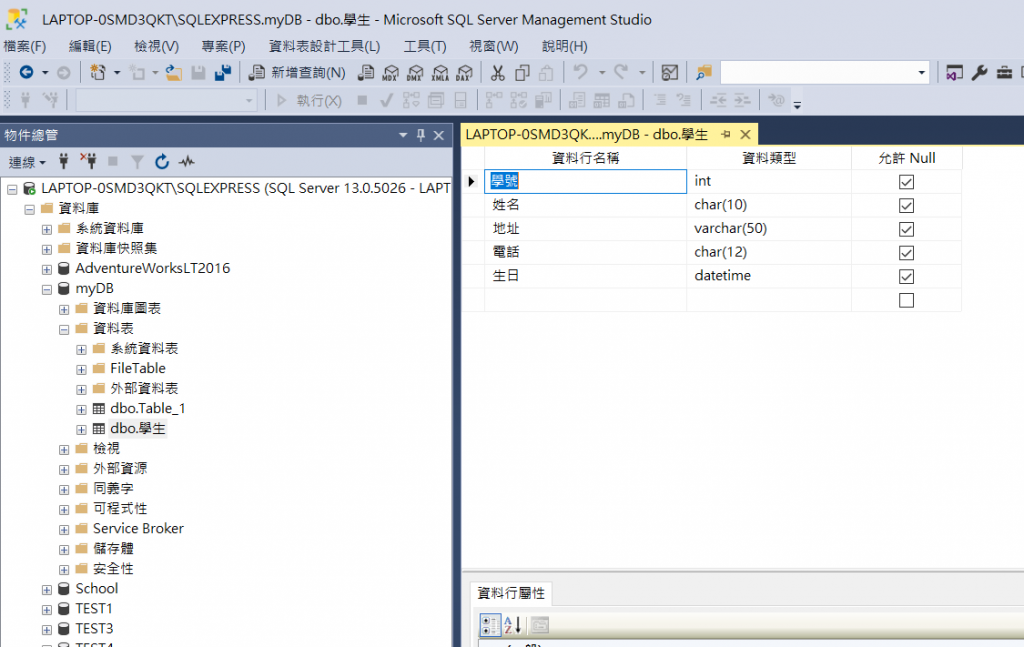Open dropdown arrow beside Navigate Backward
This screenshot has width=1024, height=647.
pyautogui.click(x=45, y=72)
